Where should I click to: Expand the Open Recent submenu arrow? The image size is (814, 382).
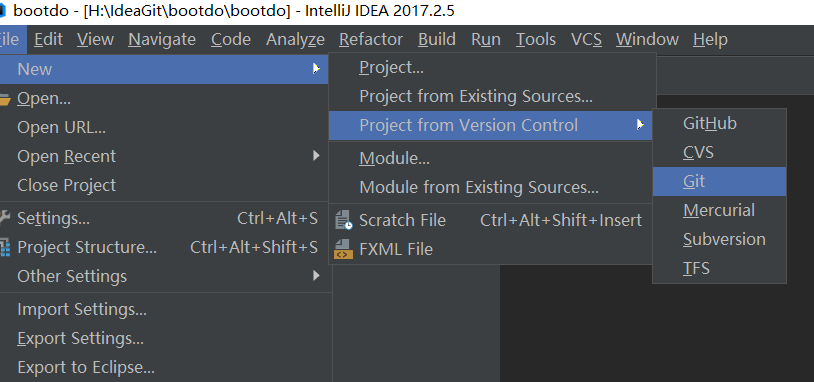click(316, 155)
